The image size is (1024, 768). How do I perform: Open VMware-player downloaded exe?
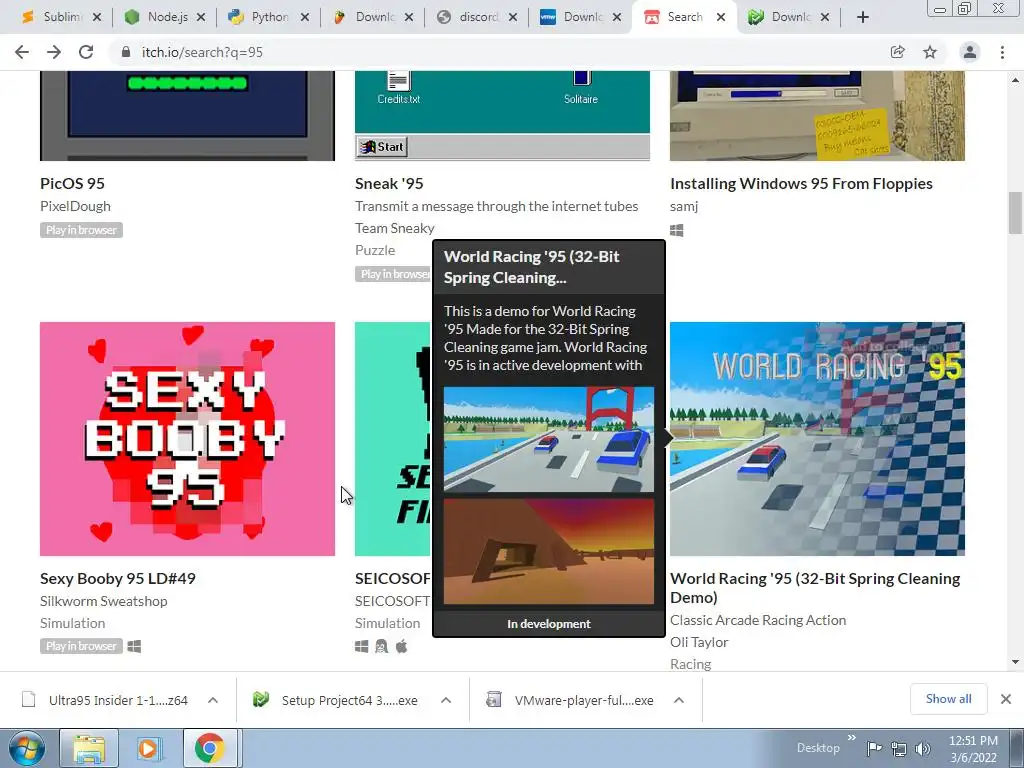pyautogui.click(x=569, y=700)
